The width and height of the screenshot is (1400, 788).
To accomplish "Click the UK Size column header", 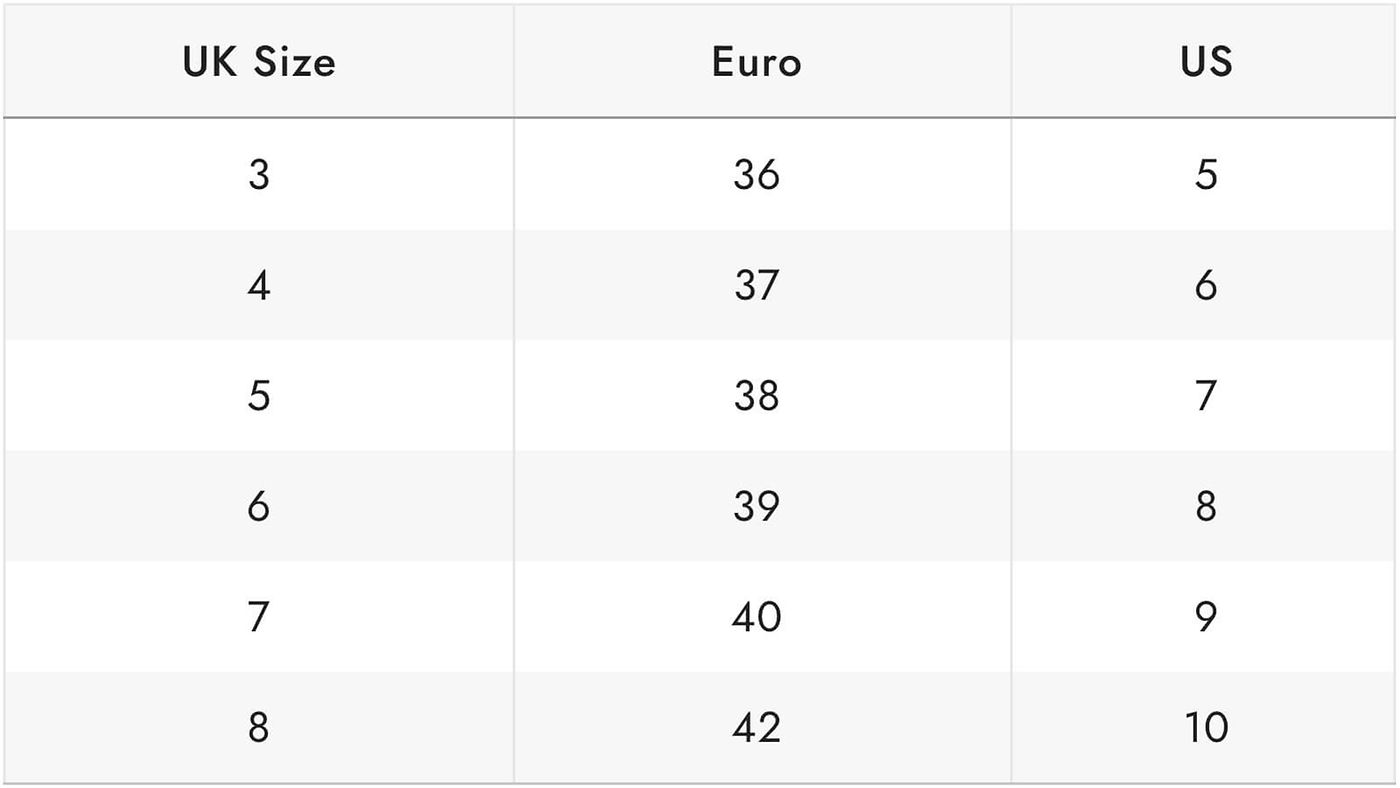I will pos(258,62).
